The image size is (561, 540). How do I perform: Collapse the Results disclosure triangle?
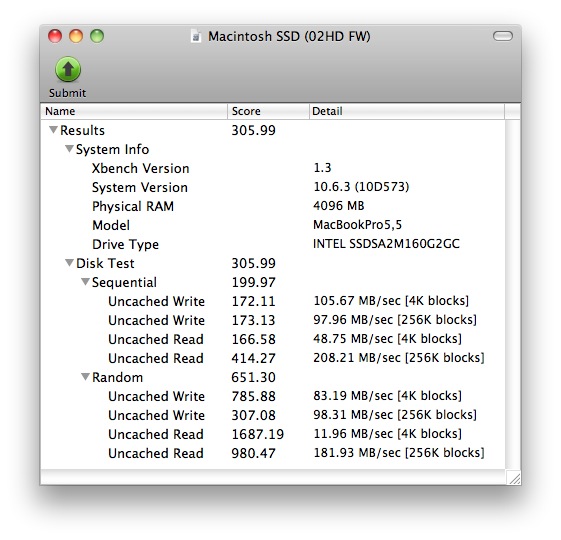point(53,130)
